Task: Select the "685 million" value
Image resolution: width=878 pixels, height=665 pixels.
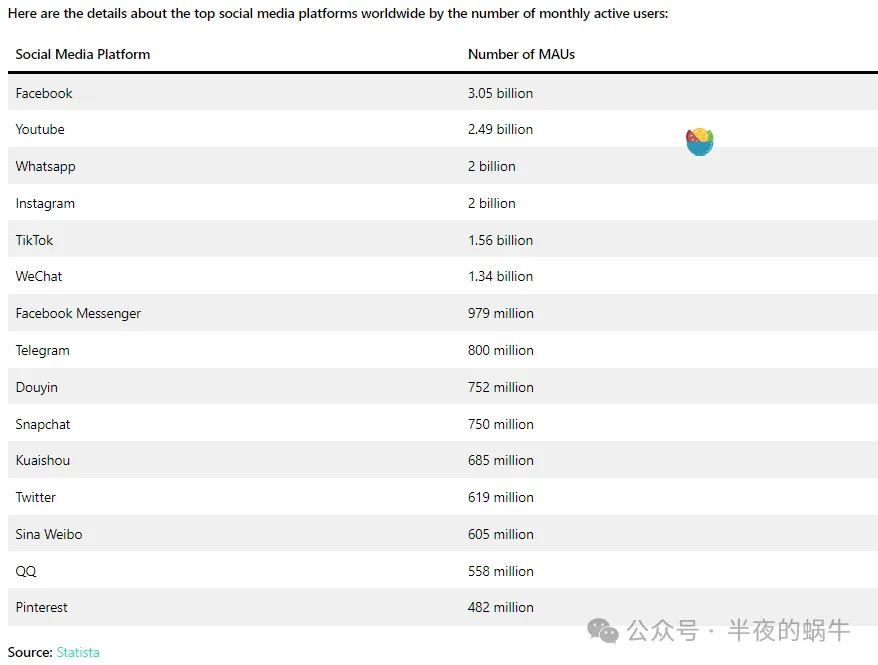Action: (501, 460)
